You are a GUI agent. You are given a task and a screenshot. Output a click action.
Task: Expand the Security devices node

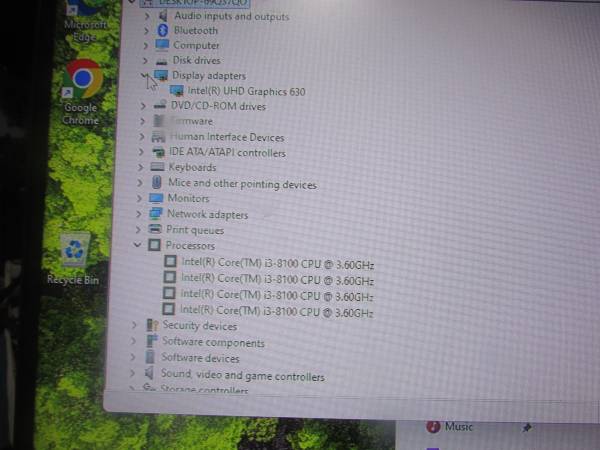tap(134, 325)
